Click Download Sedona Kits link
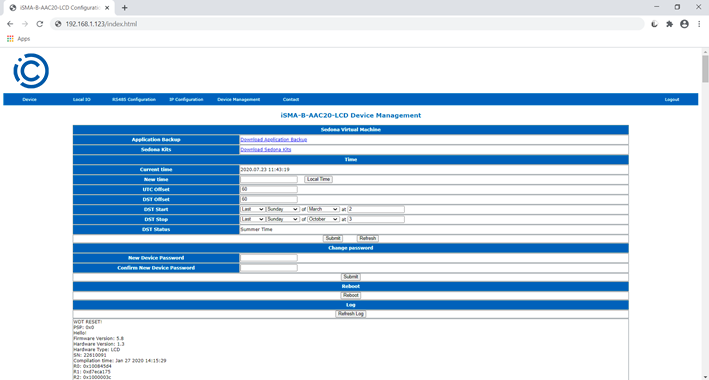Image resolution: width=709 pixels, height=380 pixels. [266, 150]
